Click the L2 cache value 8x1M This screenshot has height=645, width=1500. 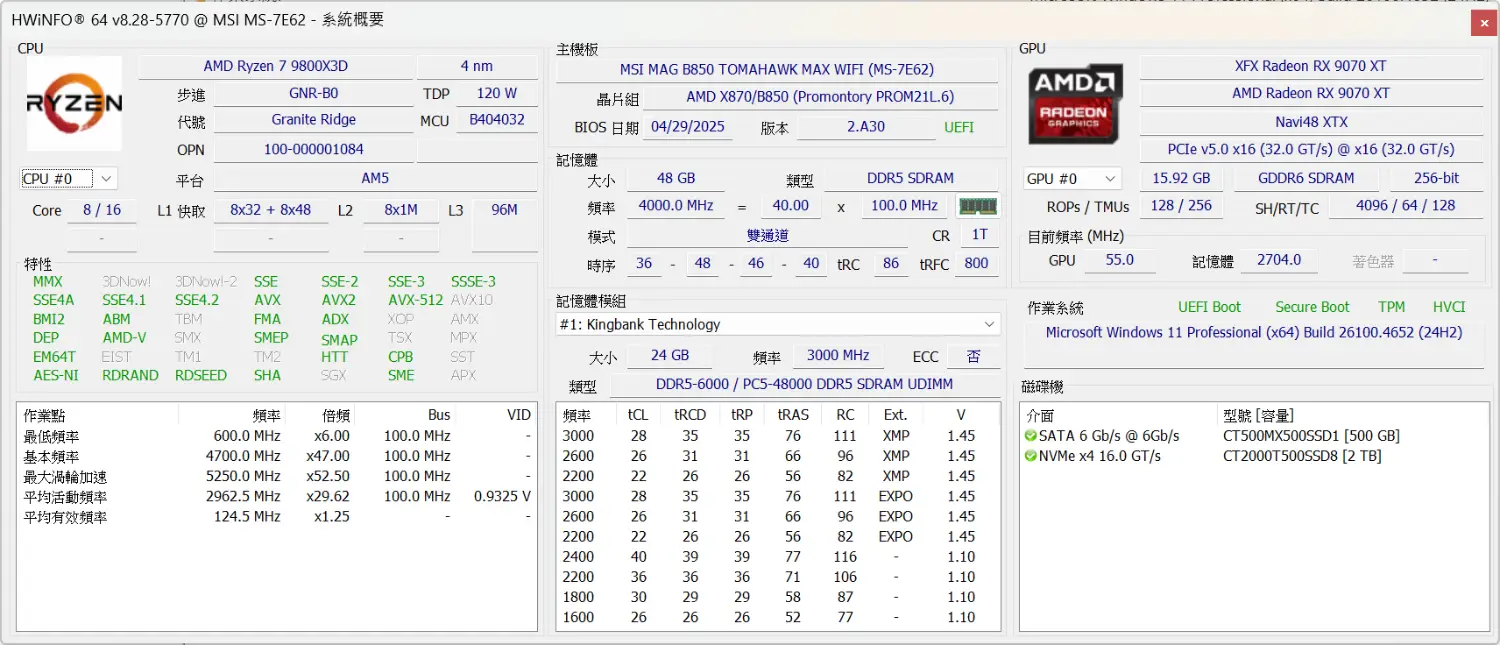coord(401,210)
